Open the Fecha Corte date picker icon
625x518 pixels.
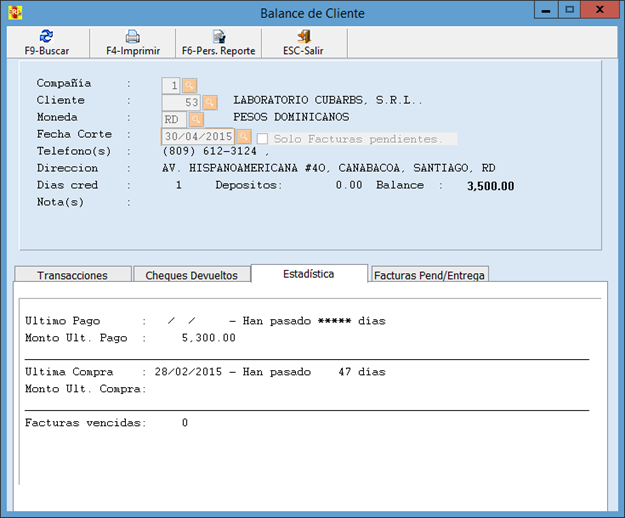[244, 137]
